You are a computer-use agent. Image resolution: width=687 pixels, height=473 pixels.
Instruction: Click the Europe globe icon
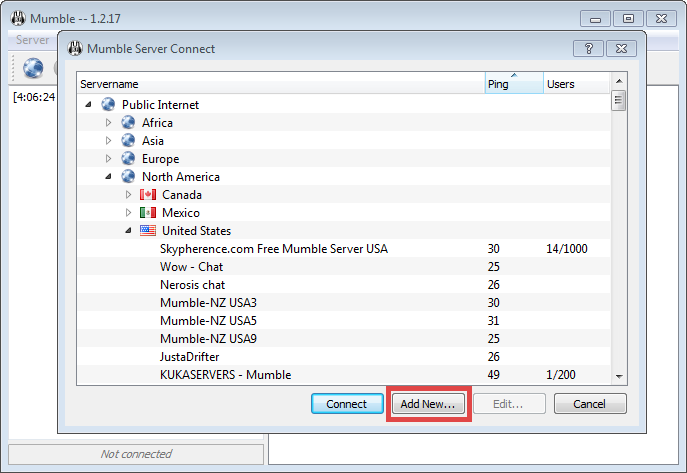click(x=128, y=159)
